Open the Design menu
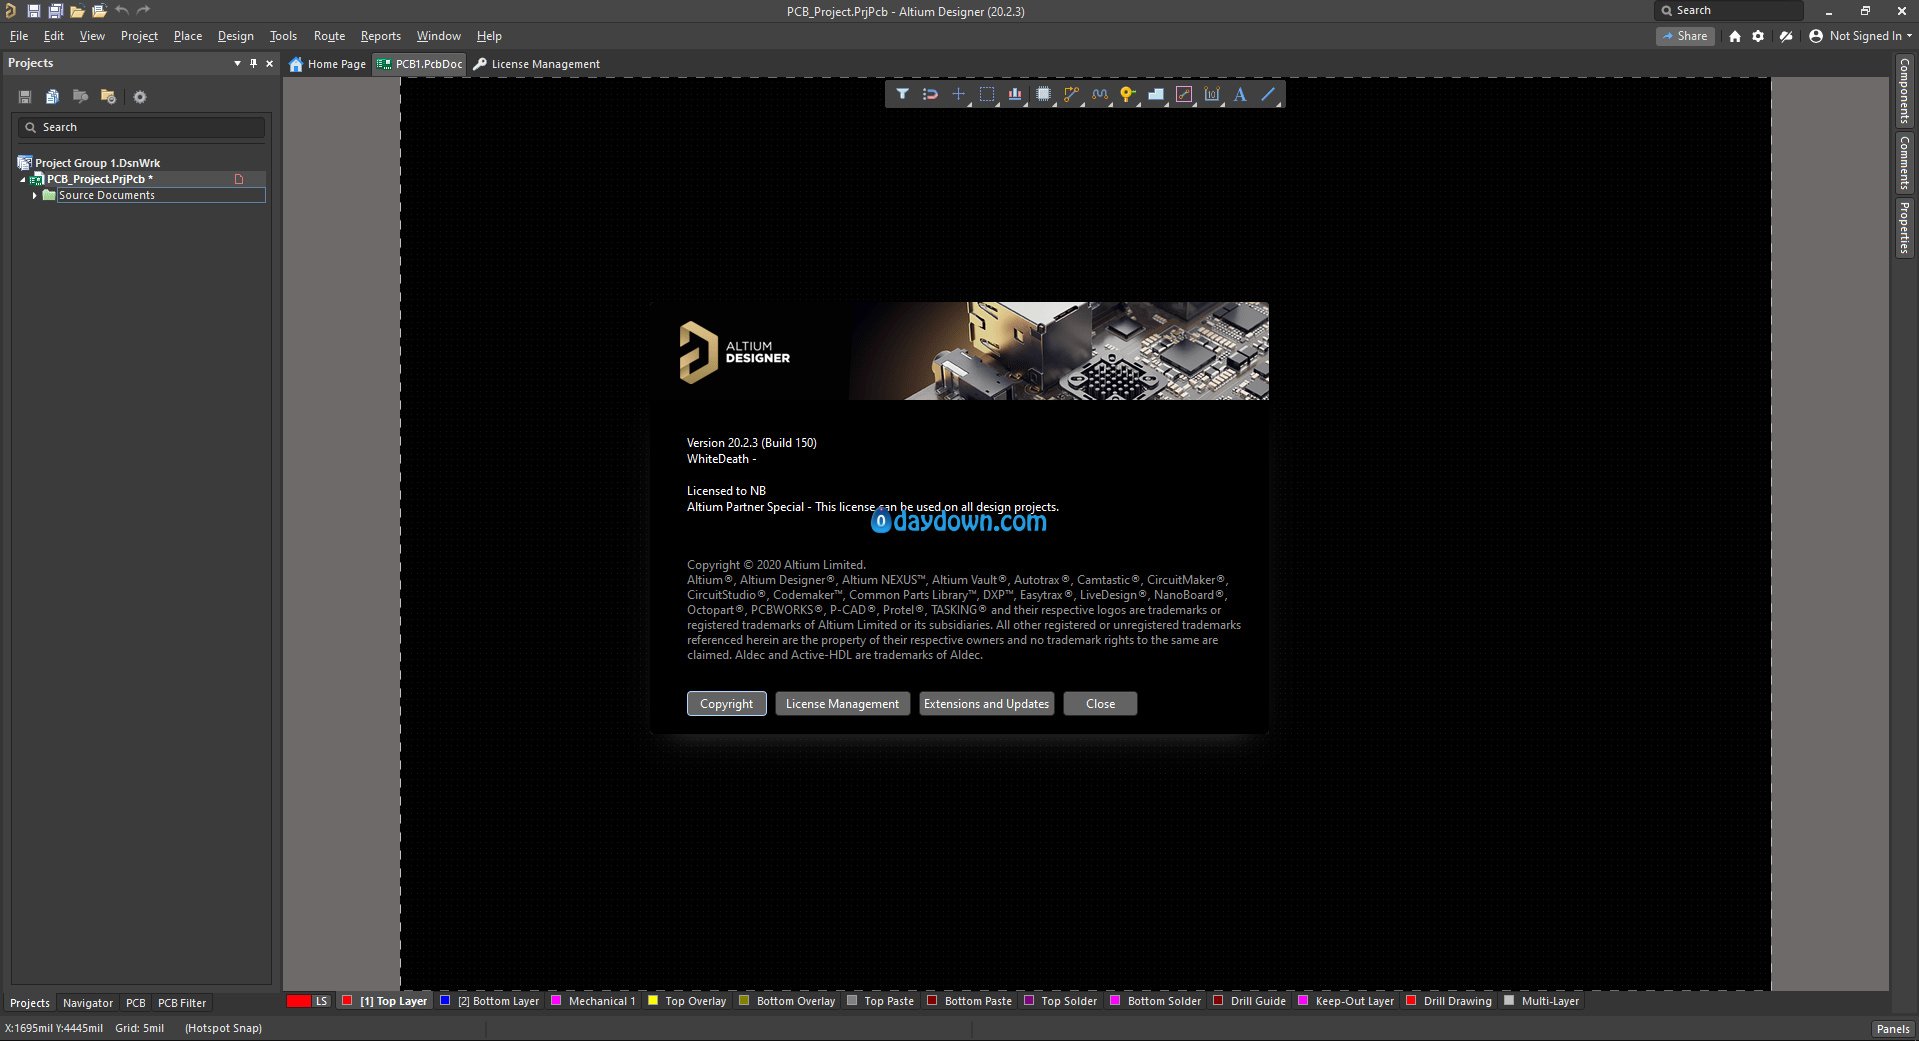The image size is (1919, 1041). click(235, 36)
